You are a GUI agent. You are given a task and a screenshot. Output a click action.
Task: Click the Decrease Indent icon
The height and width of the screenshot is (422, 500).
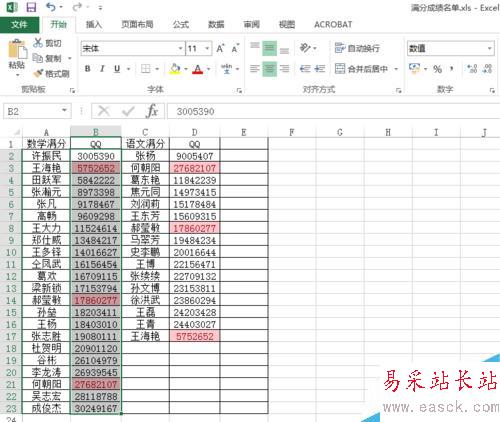tap(305, 69)
